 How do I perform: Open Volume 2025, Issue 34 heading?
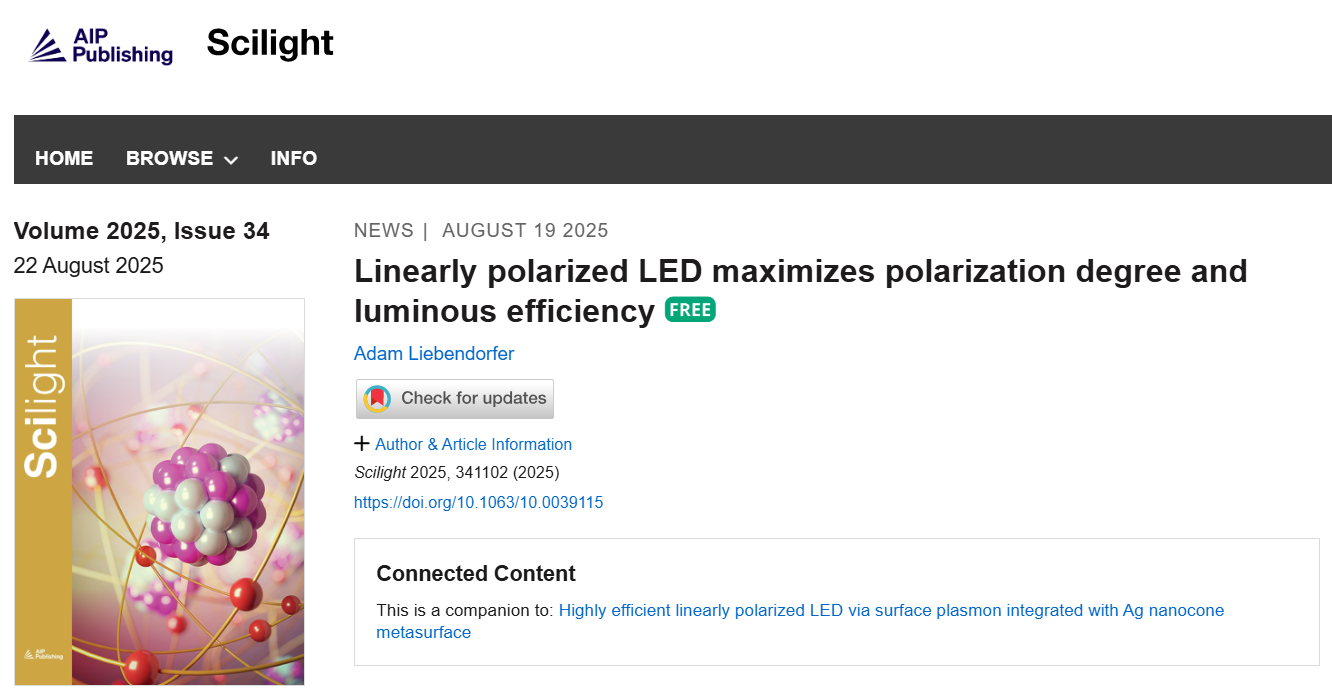tap(141, 231)
